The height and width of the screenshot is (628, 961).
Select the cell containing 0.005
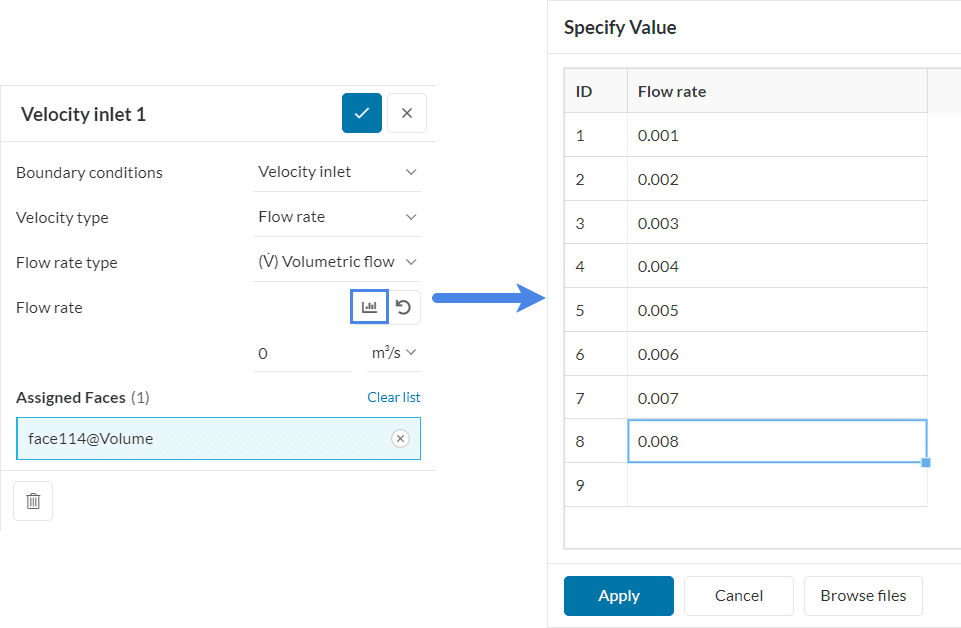click(776, 310)
